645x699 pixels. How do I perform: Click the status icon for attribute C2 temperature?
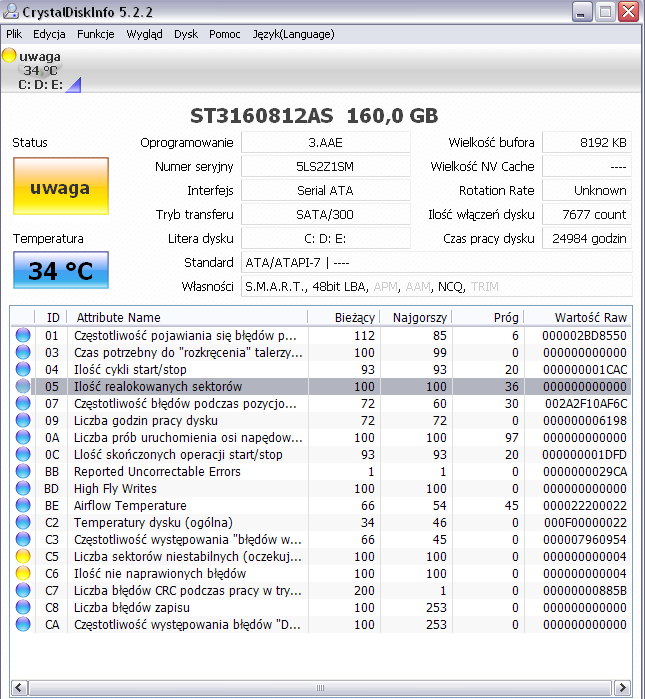(23, 522)
